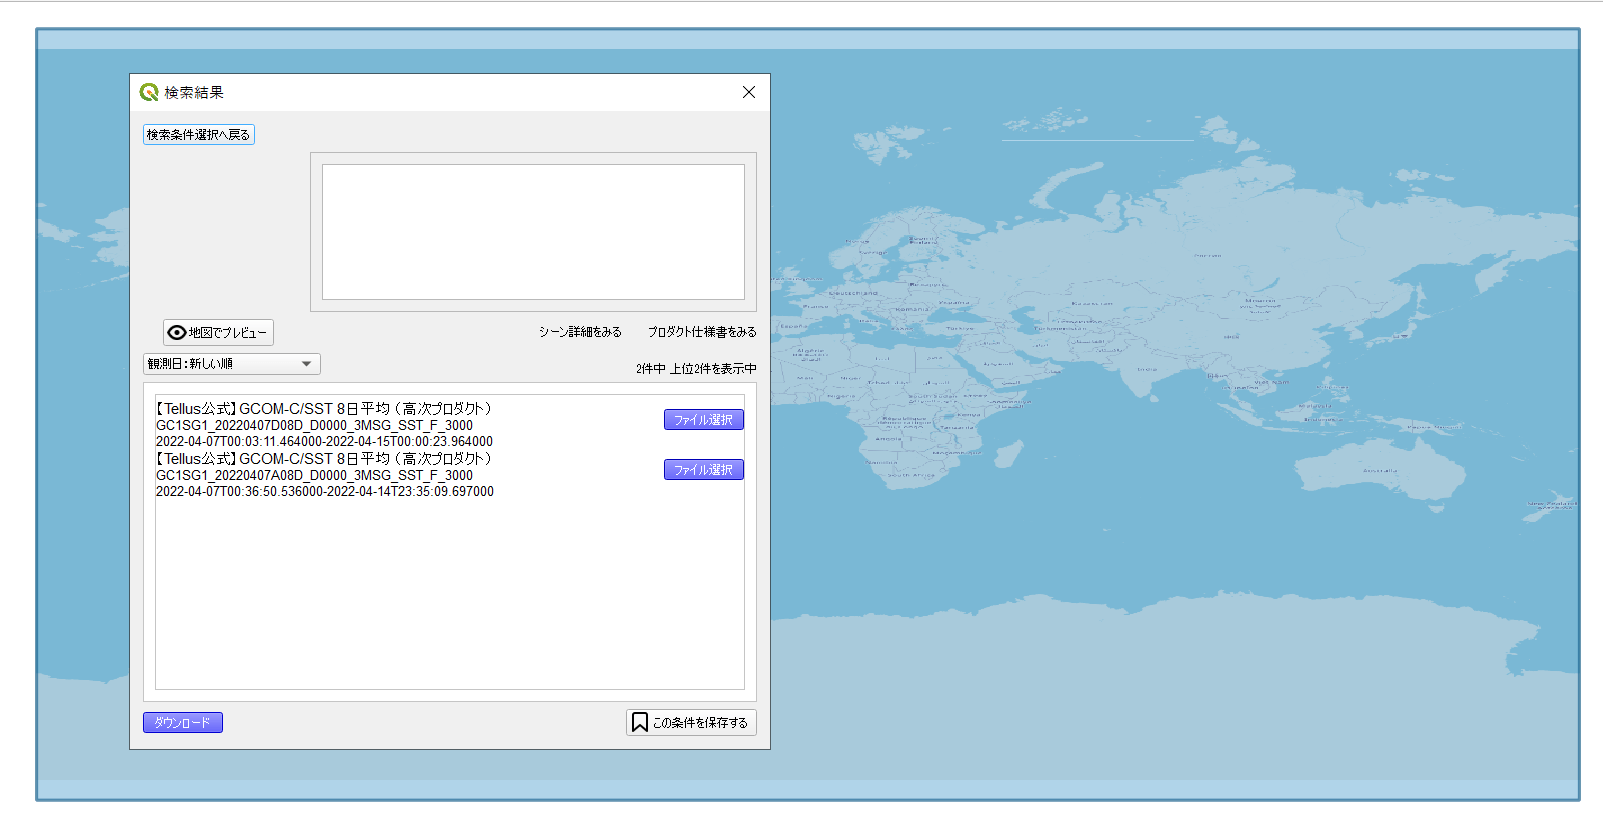
Task: Click the 検索結果 title text
Action: [x=194, y=92]
